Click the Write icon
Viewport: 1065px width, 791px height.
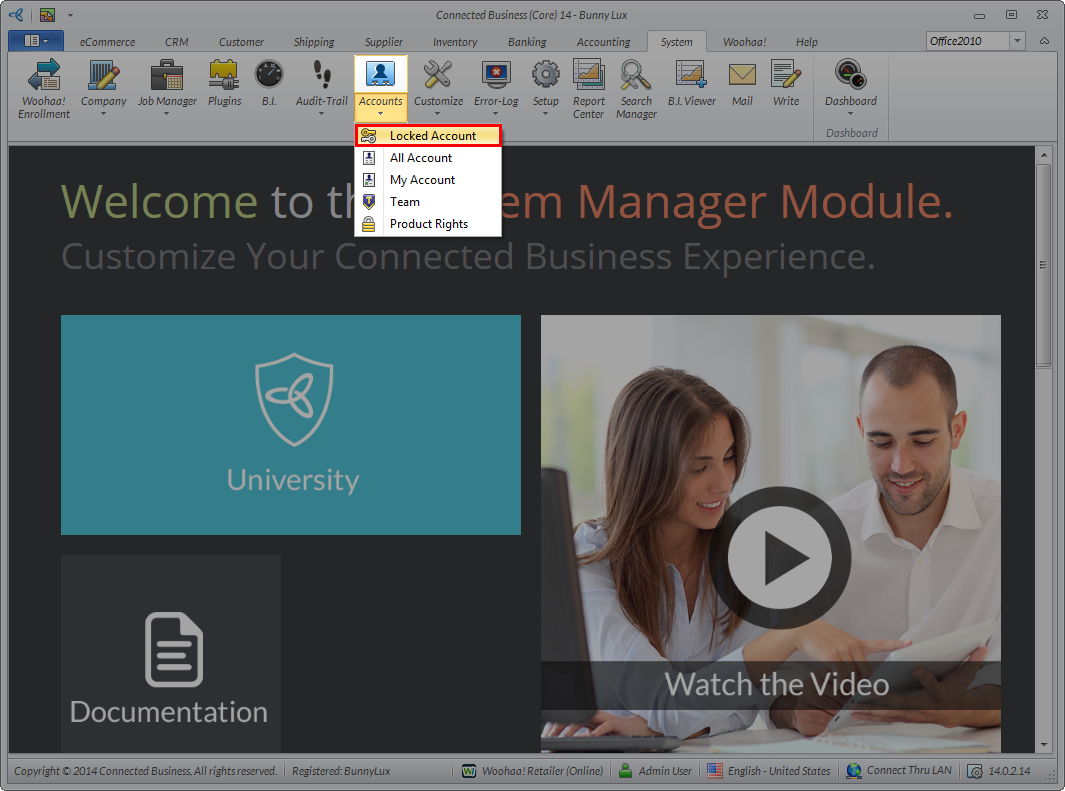[786, 84]
